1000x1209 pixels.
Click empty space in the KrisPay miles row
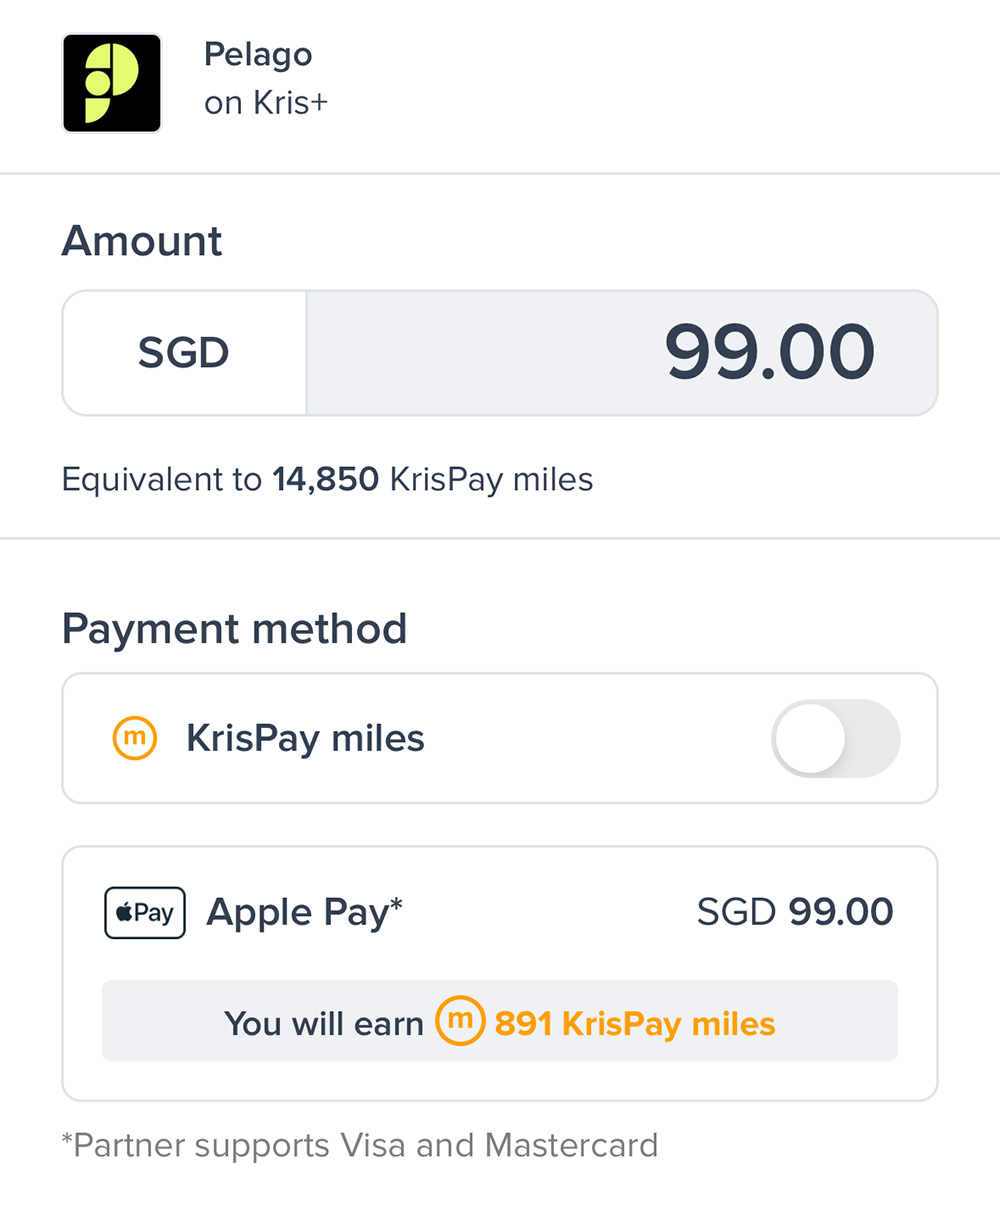(600, 739)
